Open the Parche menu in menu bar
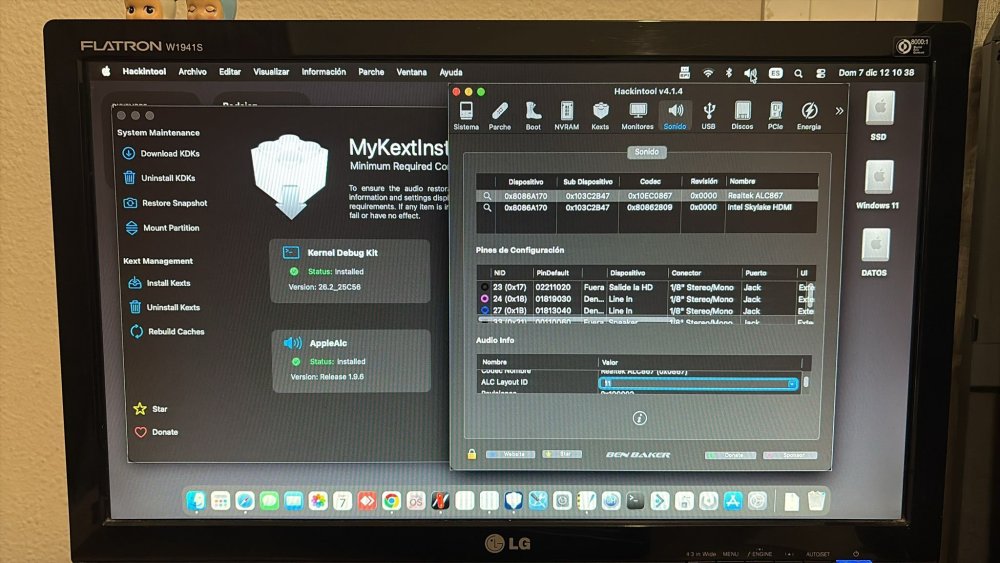The width and height of the screenshot is (1000, 563). pyautogui.click(x=371, y=72)
